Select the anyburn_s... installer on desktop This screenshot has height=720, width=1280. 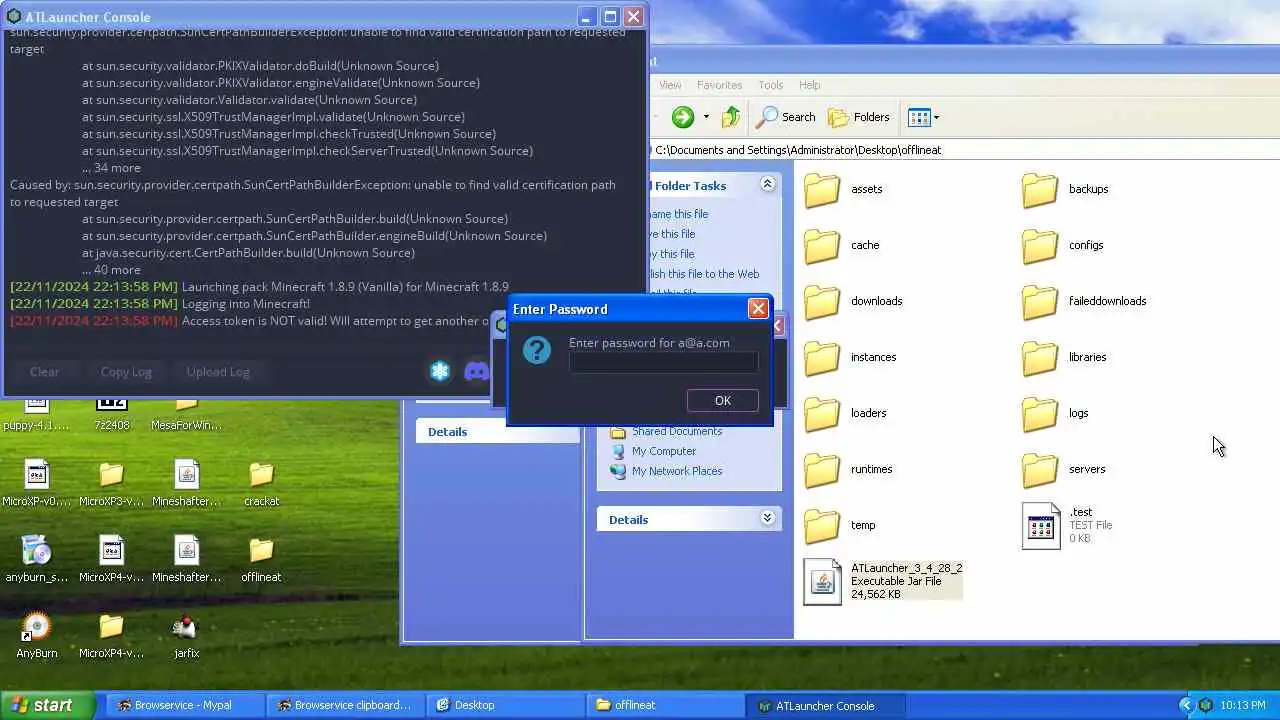pos(37,559)
